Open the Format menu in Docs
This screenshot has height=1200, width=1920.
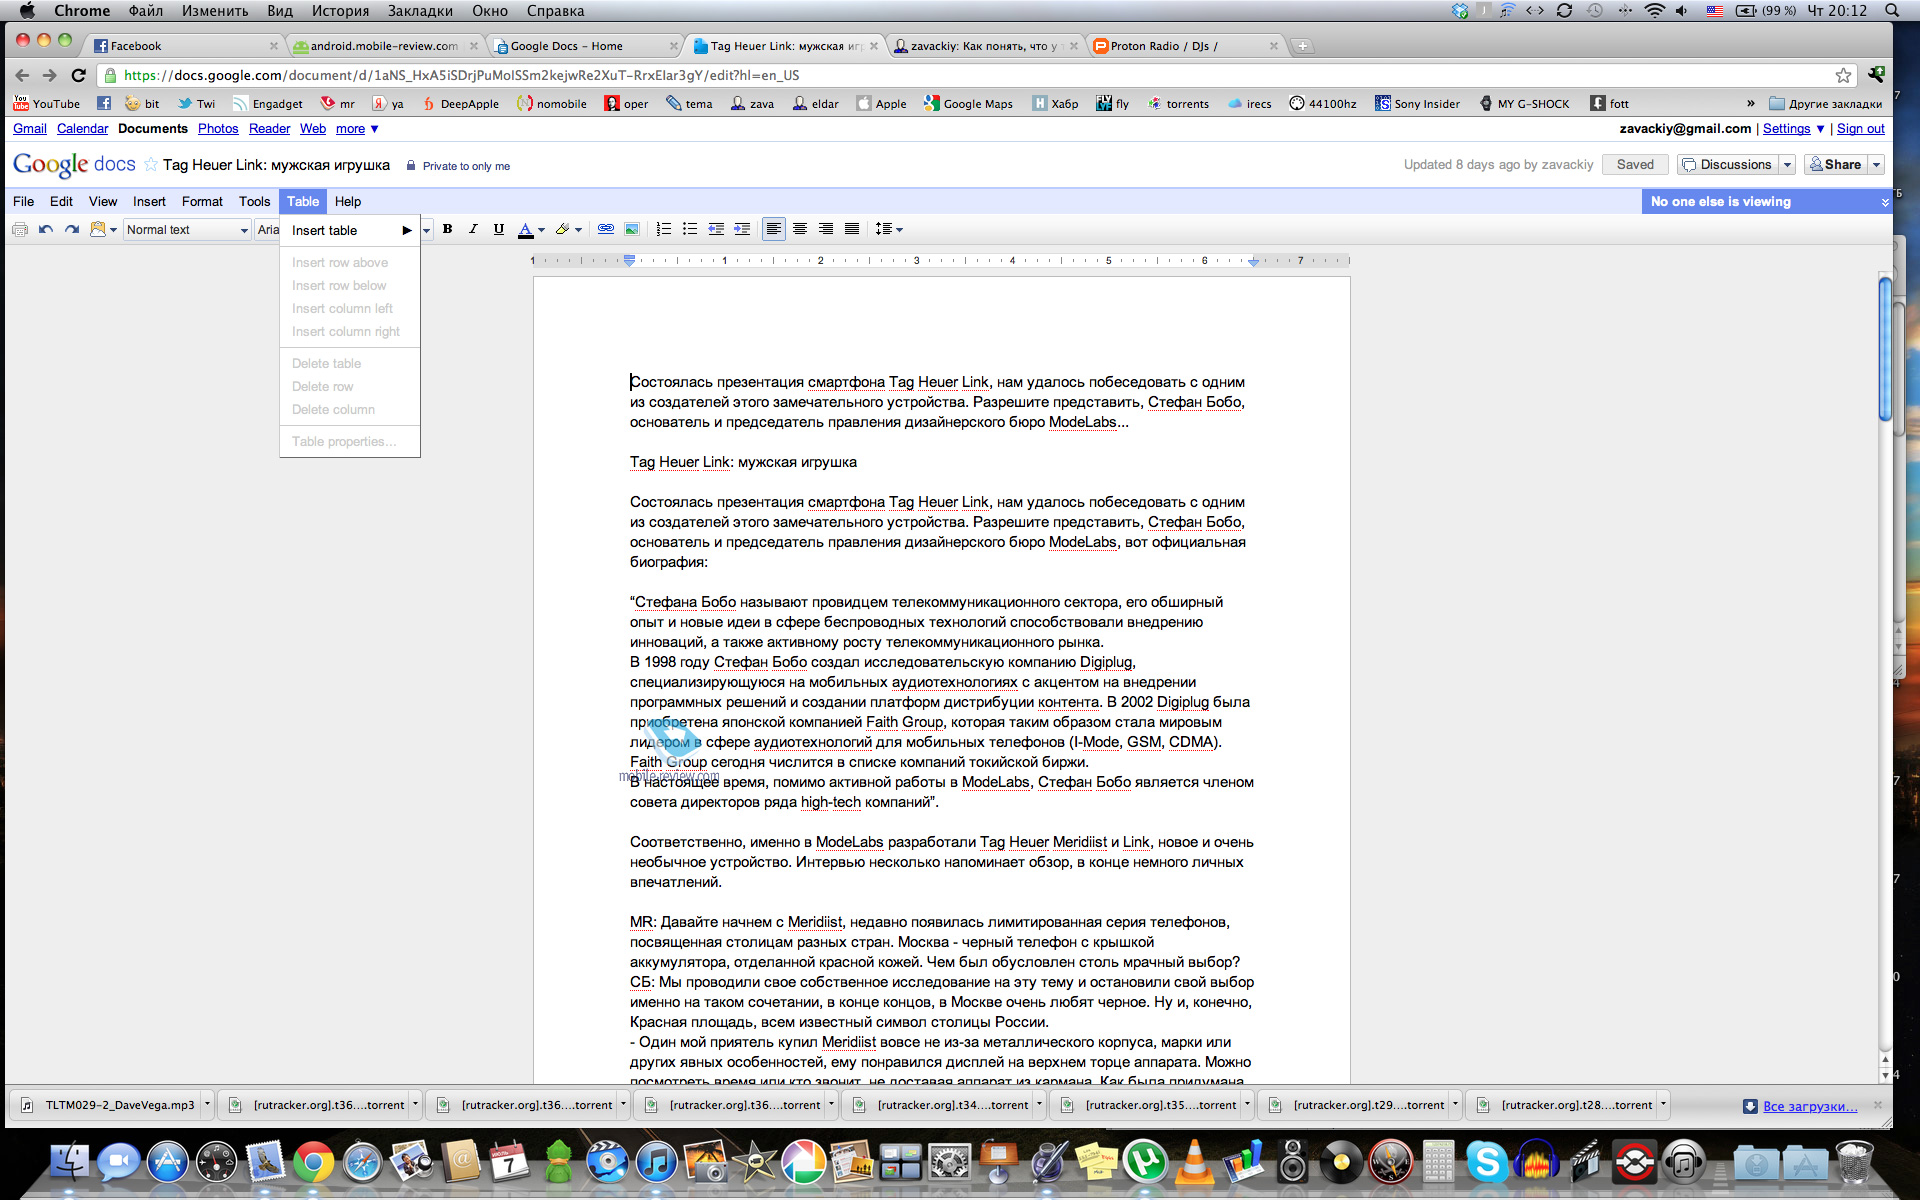tap(202, 202)
